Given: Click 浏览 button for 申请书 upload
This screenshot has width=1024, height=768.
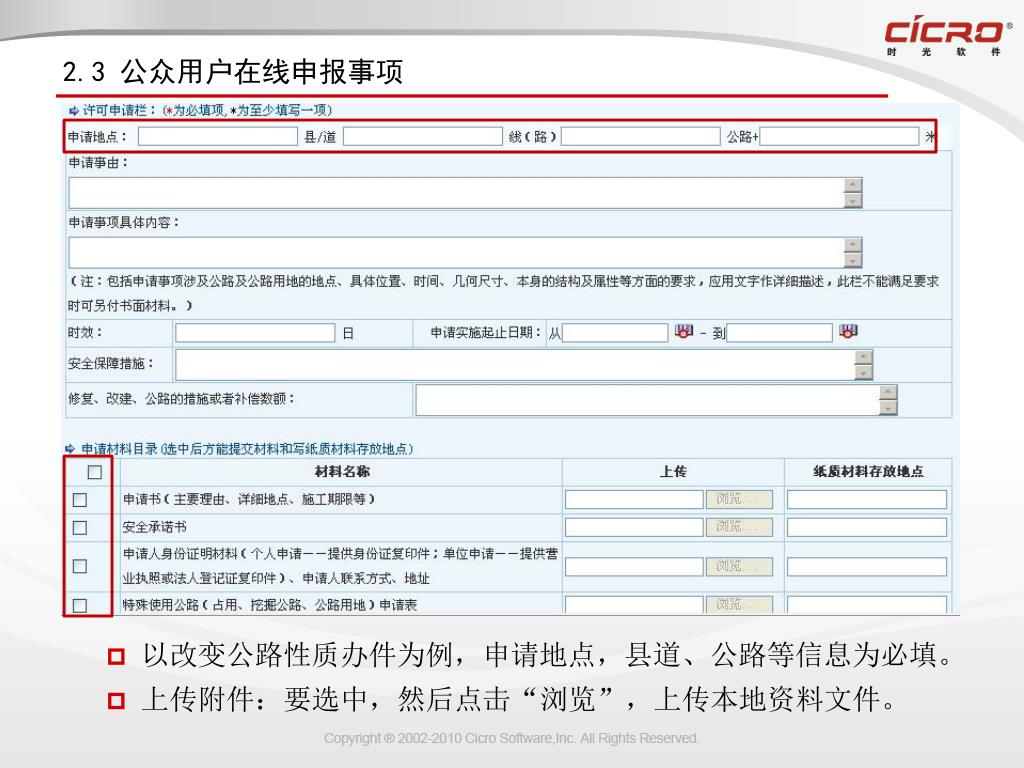Looking at the screenshot, I should (x=740, y=499).
